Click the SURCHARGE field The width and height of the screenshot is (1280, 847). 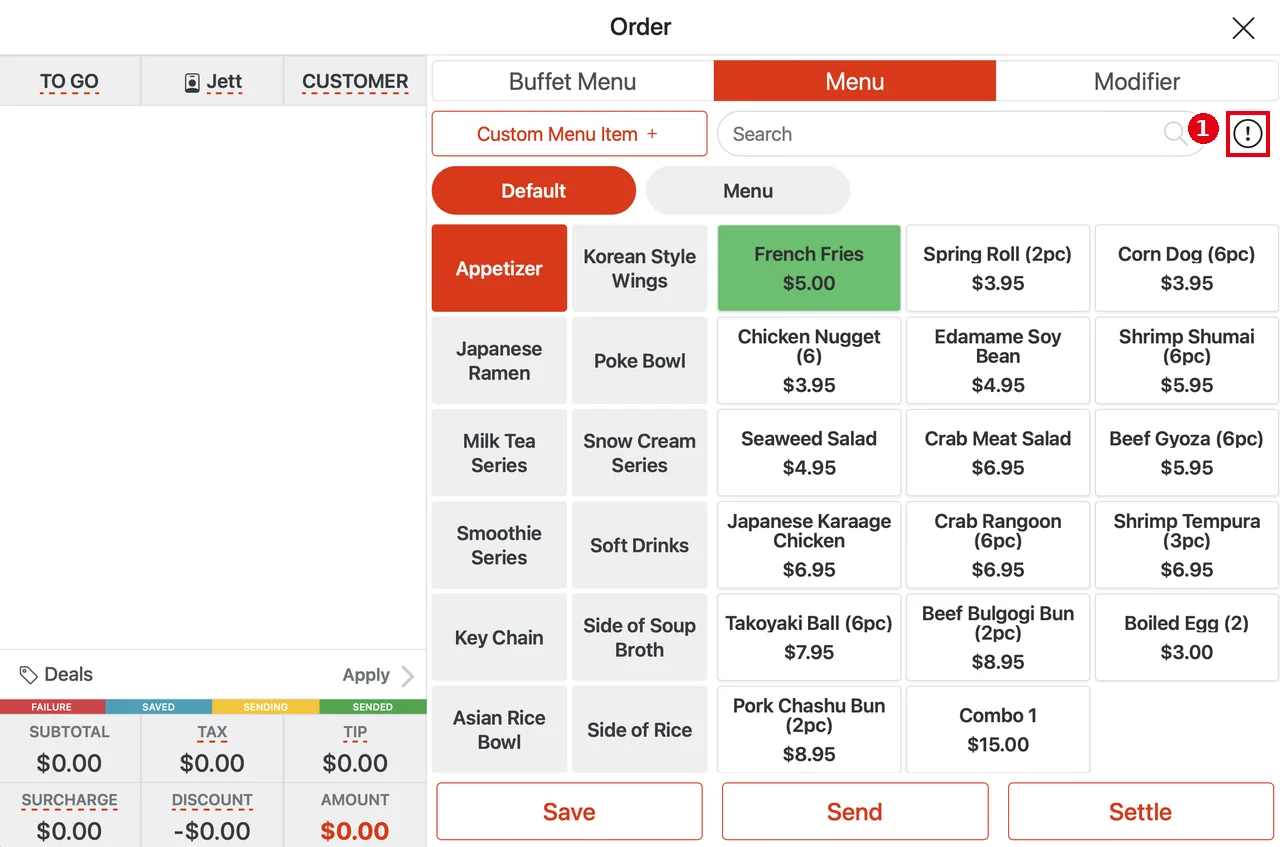pyautogui.click(x=70, y=816)
